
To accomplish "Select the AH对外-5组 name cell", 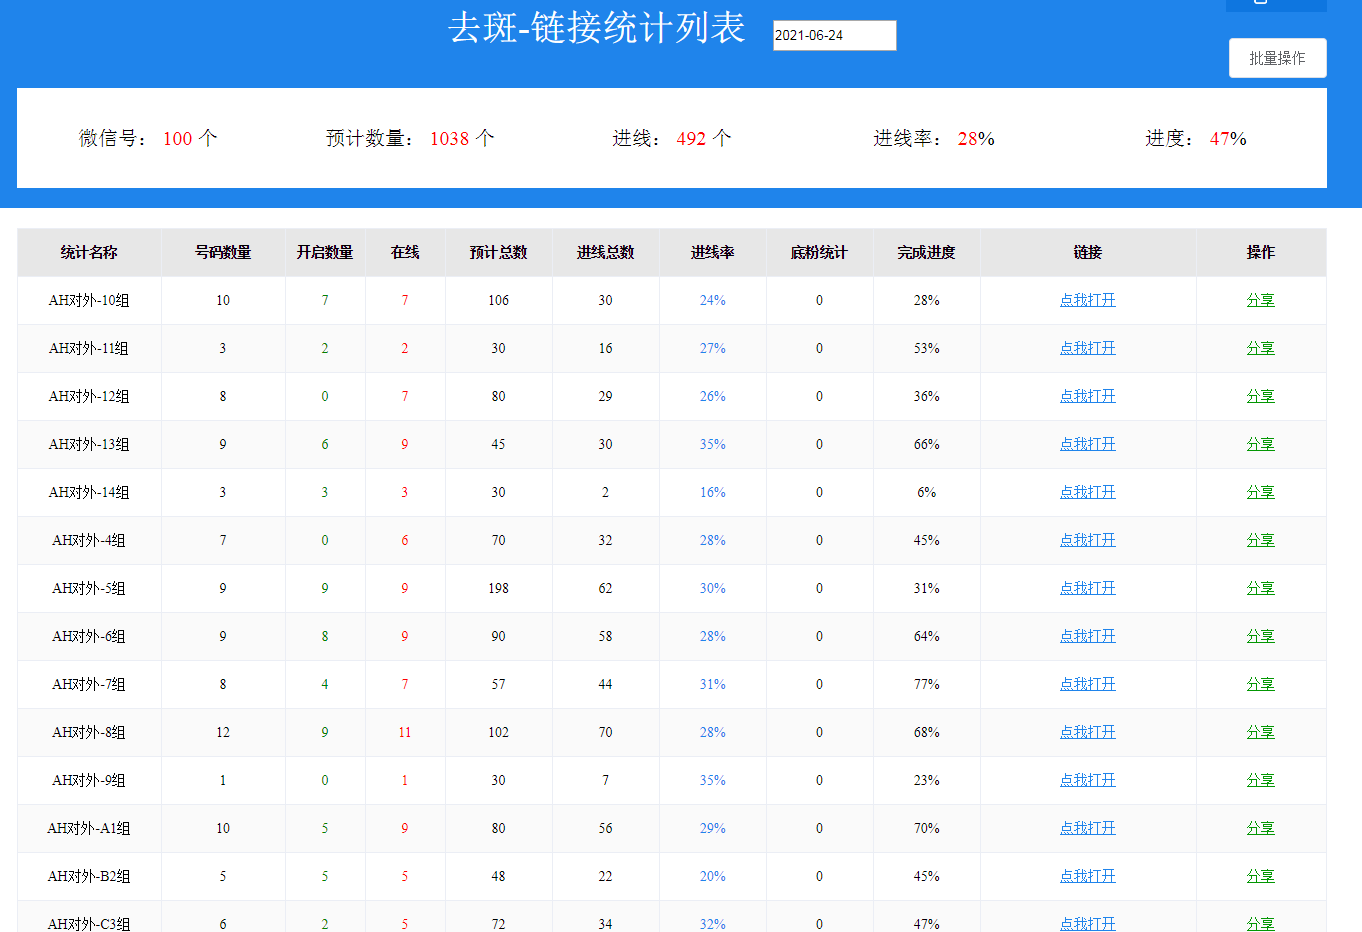I will point(89,588).
